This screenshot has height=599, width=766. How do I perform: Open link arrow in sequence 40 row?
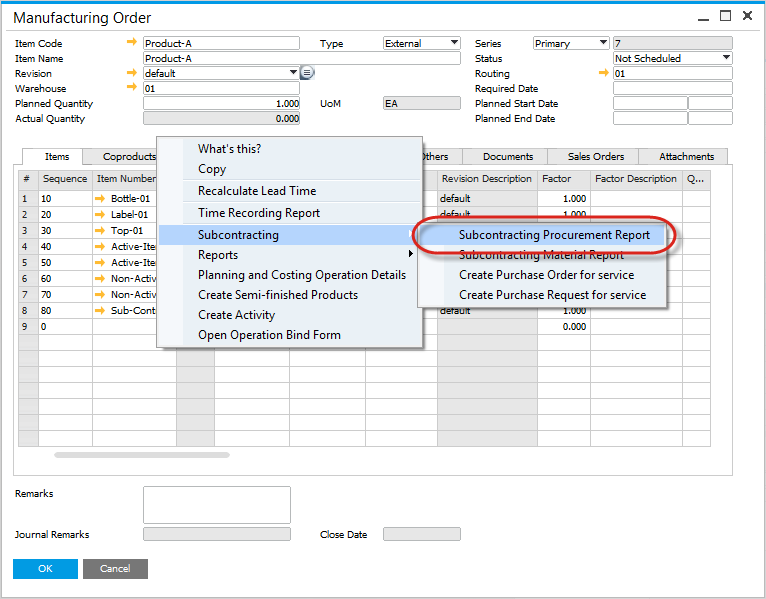pos(100,247)
